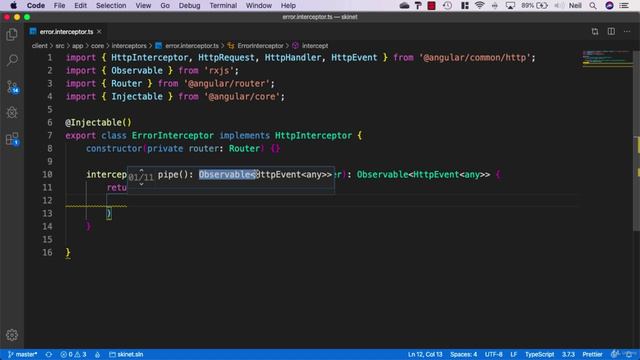This screenshot has height=360, width=640.
Task: Click the @Injectable() decorator on line 6
Action: coord(98,122)
